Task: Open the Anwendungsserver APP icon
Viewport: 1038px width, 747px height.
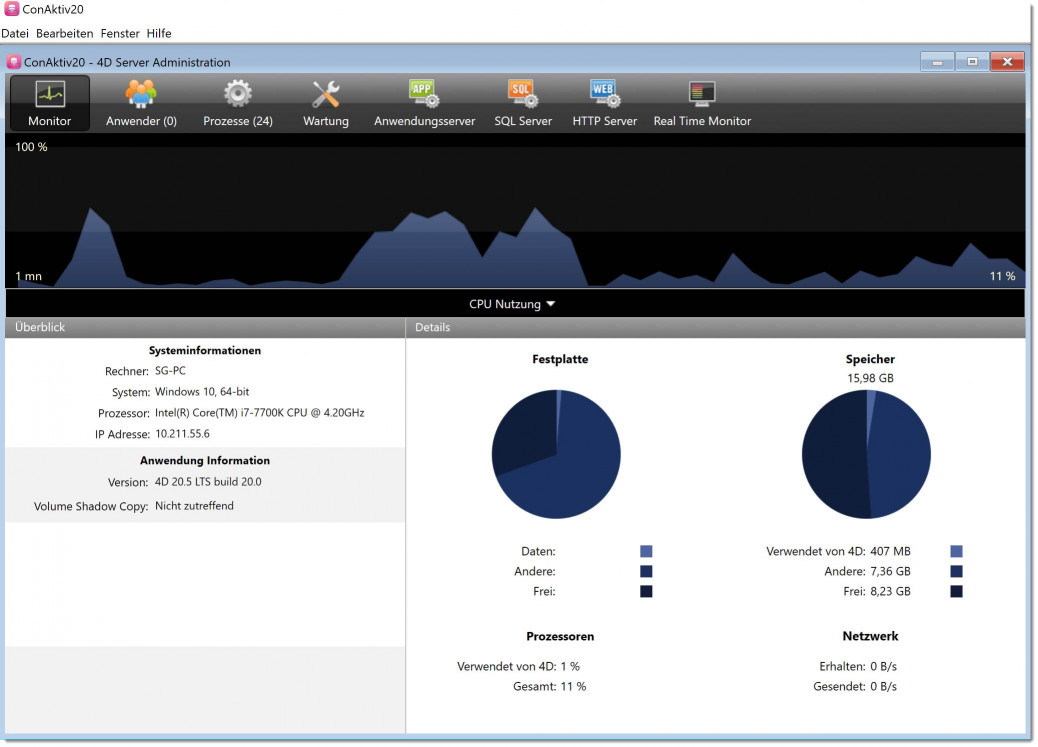Action: point(424,96)
